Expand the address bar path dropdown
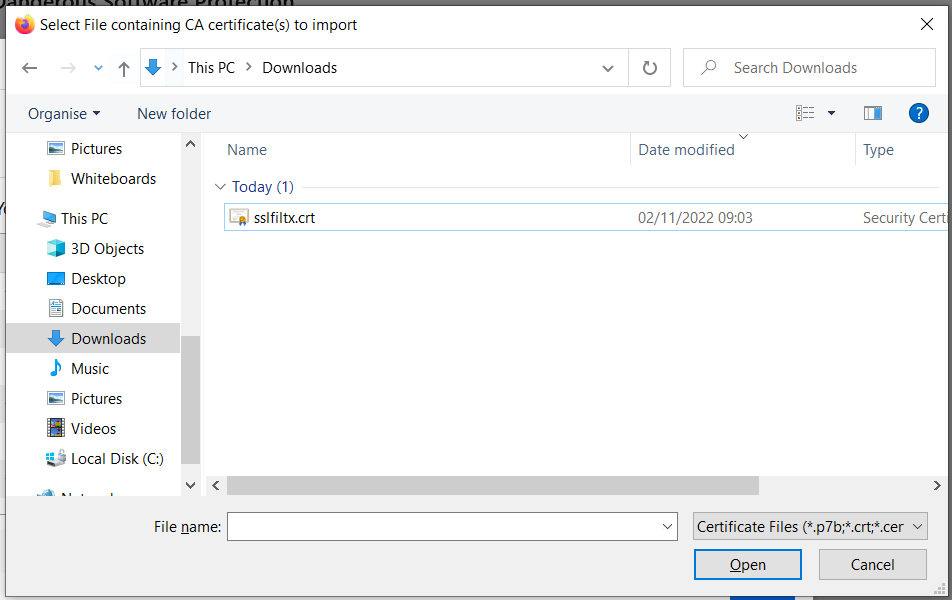This screenshot has height=600, width=952. (608, 68)
